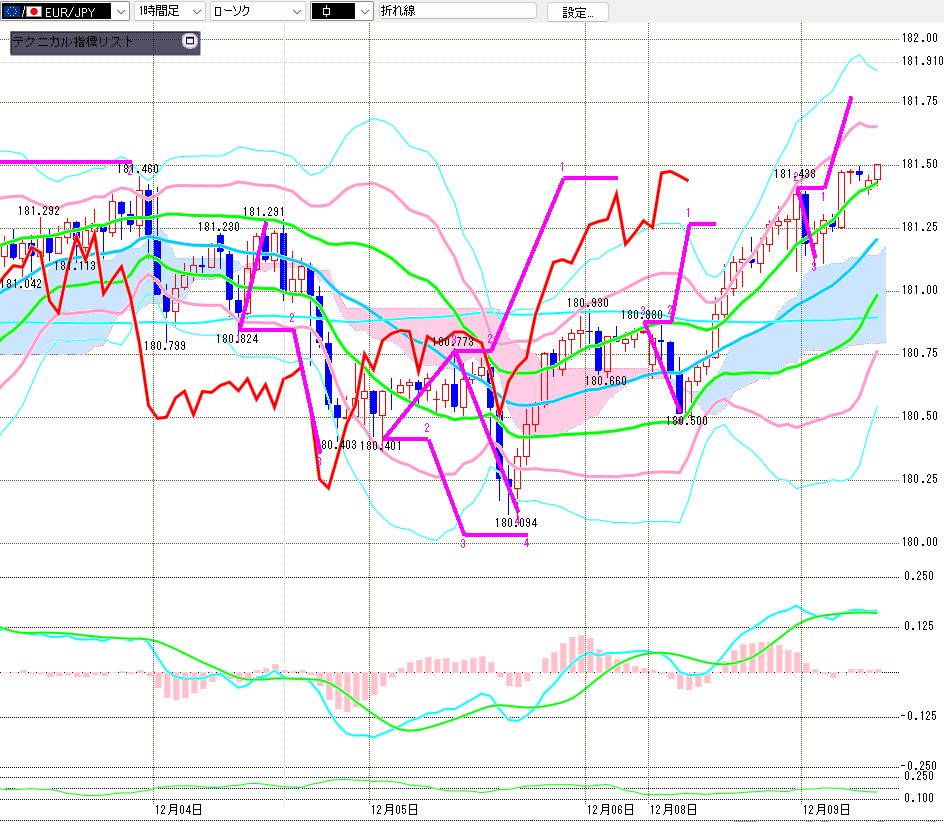
Task: Select the 12月09日 date marker
Action: (x=827, y=809)
